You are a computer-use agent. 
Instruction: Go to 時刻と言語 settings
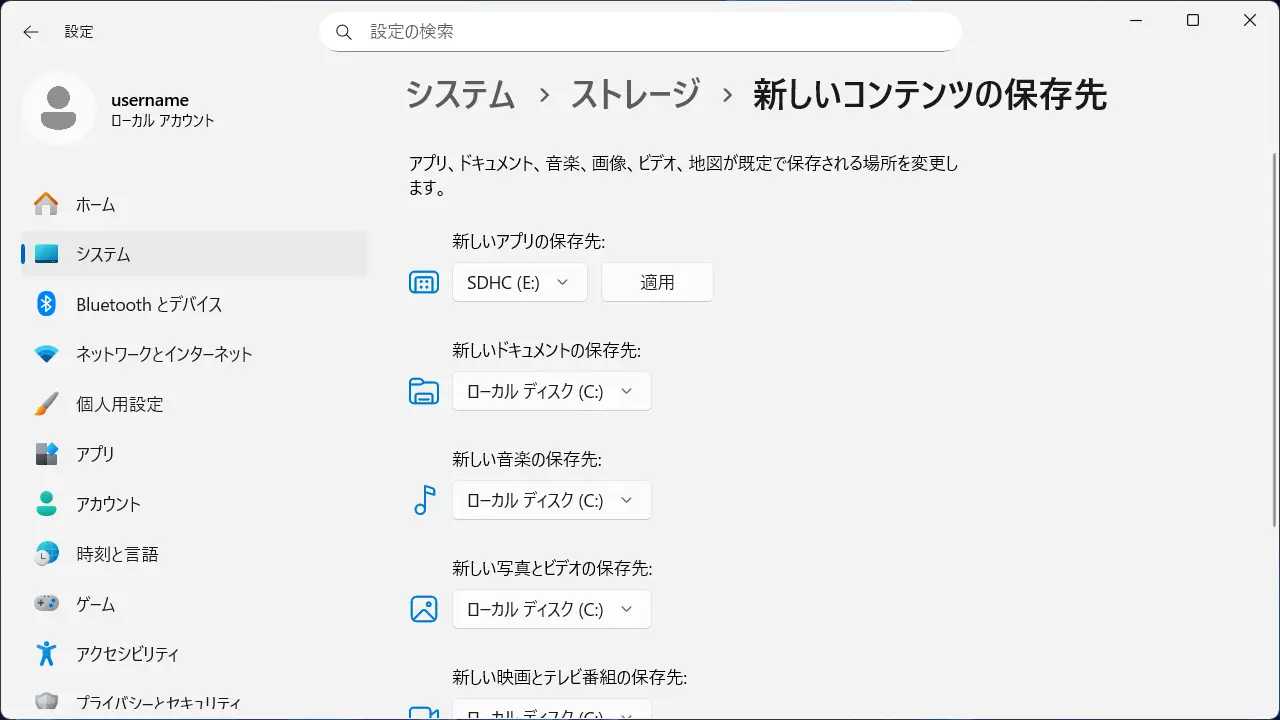[117, 554]
